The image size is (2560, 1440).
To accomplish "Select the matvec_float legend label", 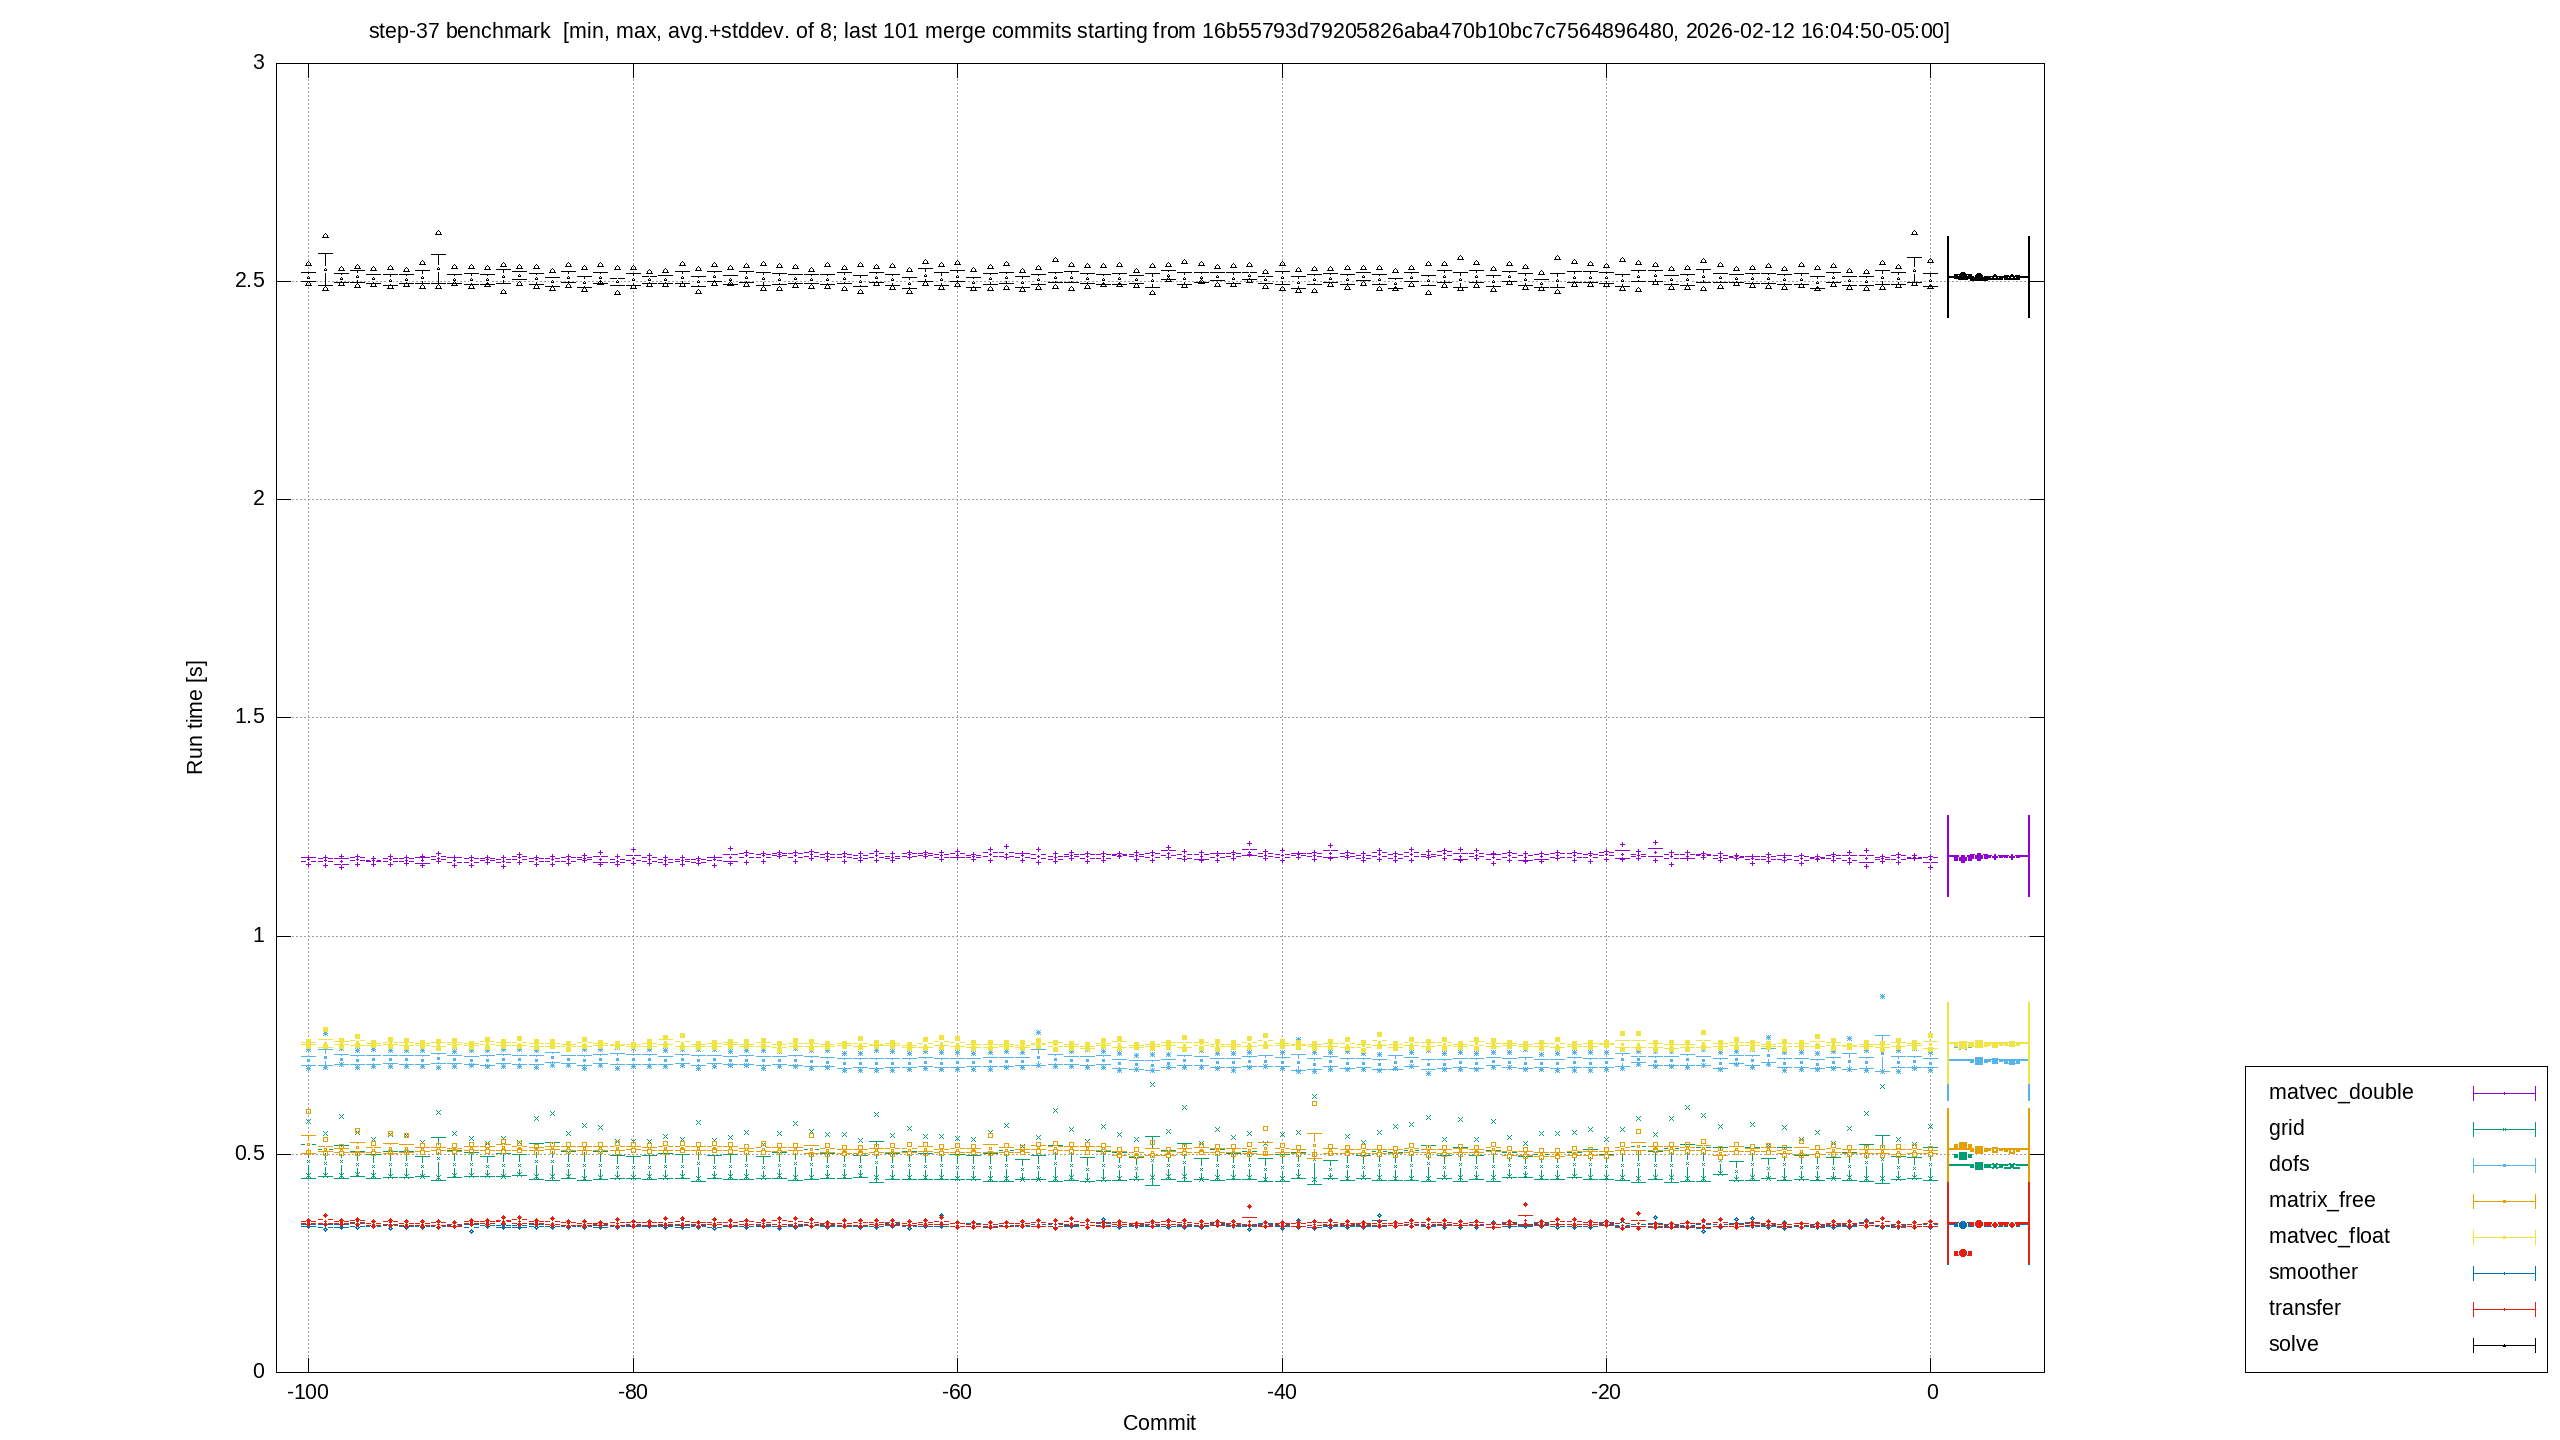I will (x=2329, y=1236).
